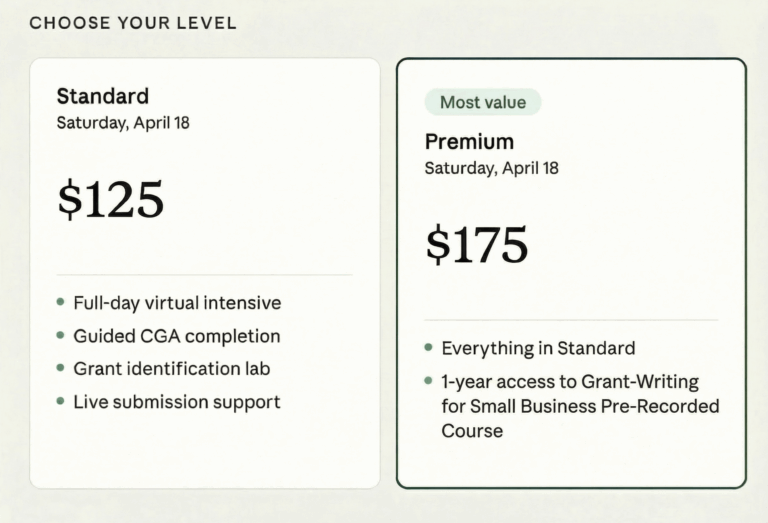Click the Grant identification lab feature

[x=171, y=369]
